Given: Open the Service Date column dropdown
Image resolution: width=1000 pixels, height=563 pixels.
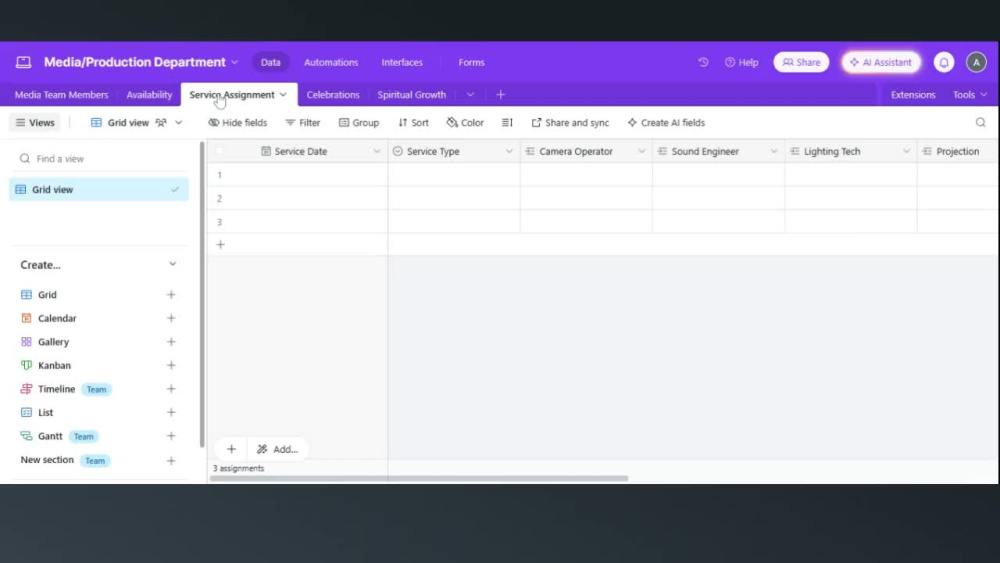Looking at the screenshot, I should [377, 151].
